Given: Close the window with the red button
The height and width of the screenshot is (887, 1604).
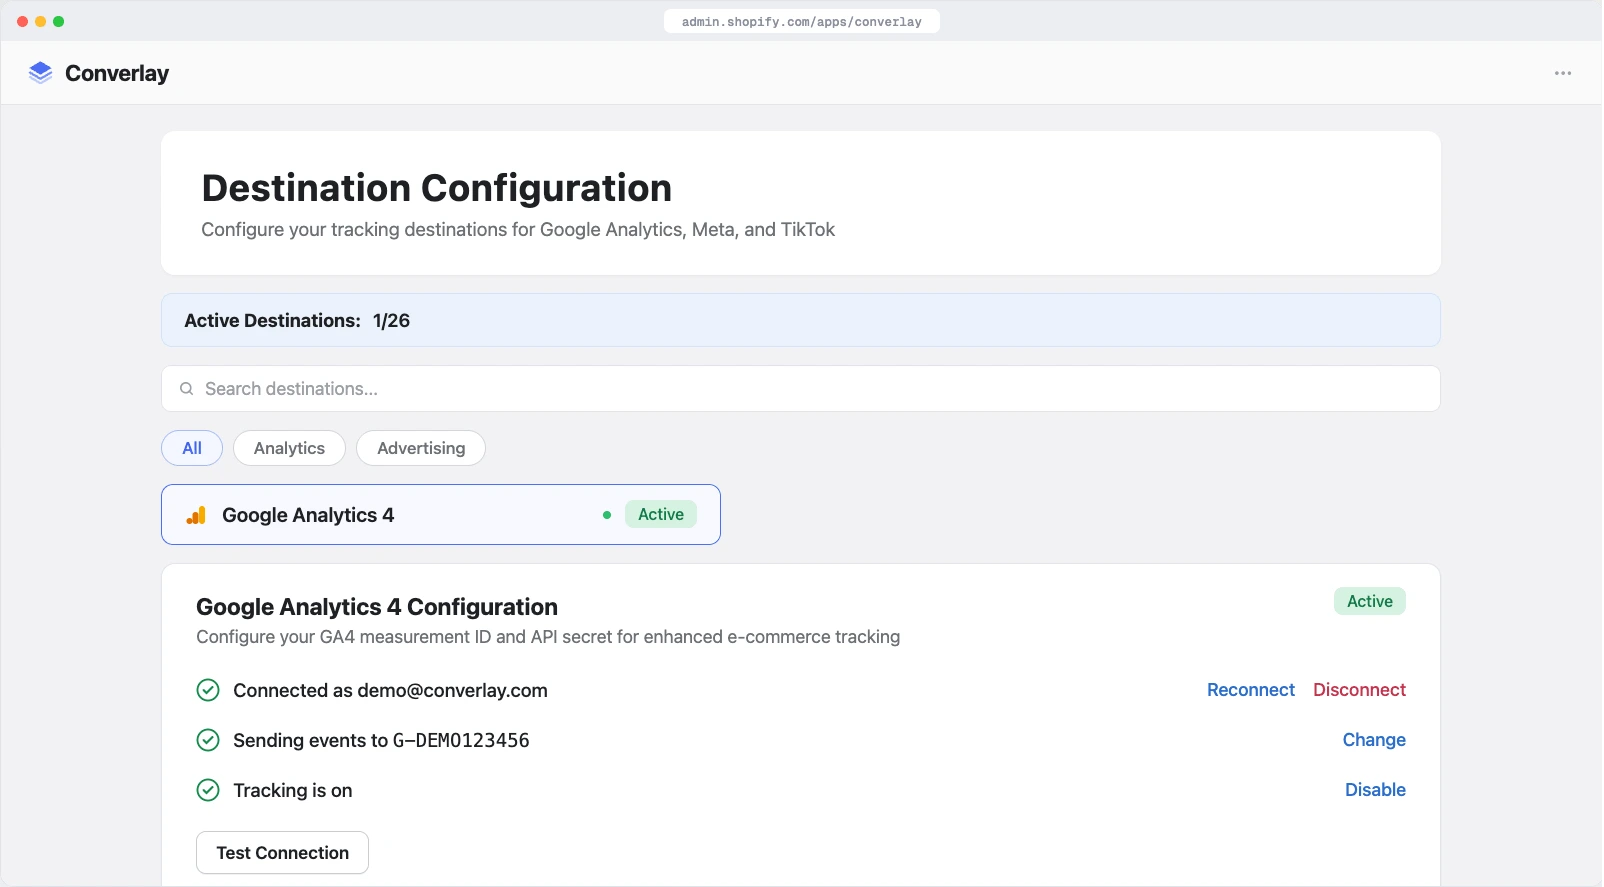Looking at the screenshot, I should (23, 21).
